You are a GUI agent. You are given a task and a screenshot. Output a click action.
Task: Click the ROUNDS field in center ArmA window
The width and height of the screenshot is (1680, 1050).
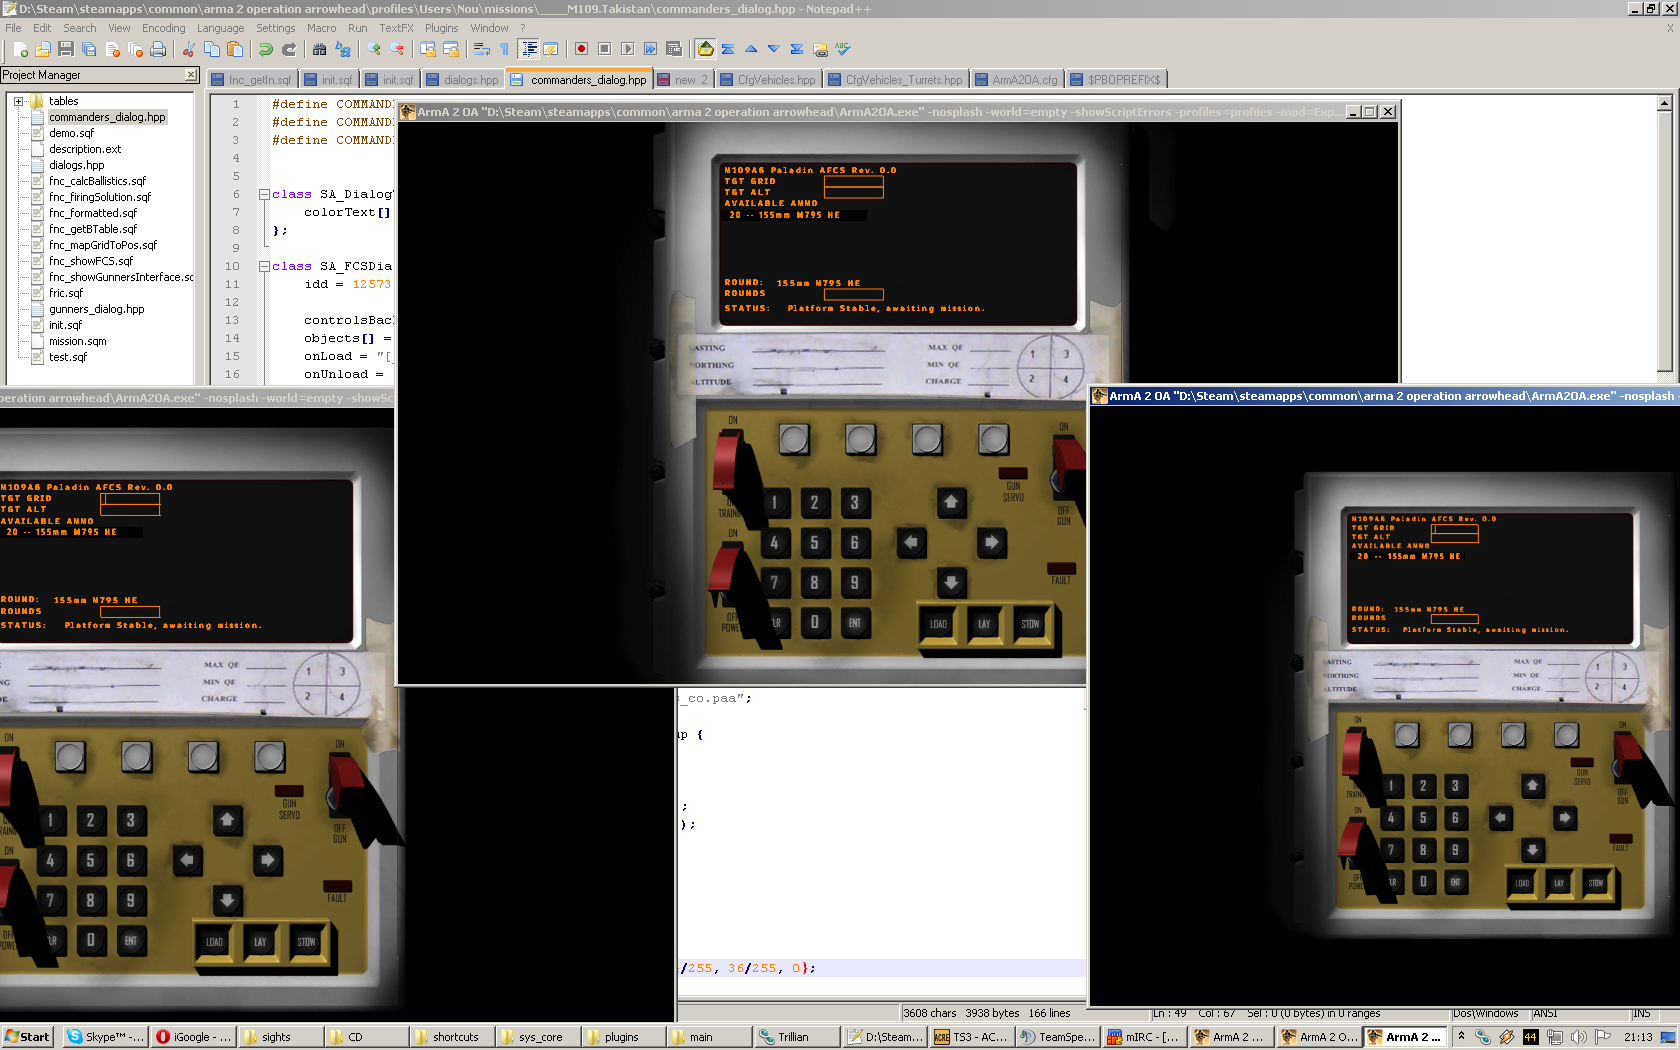[853, 294]
